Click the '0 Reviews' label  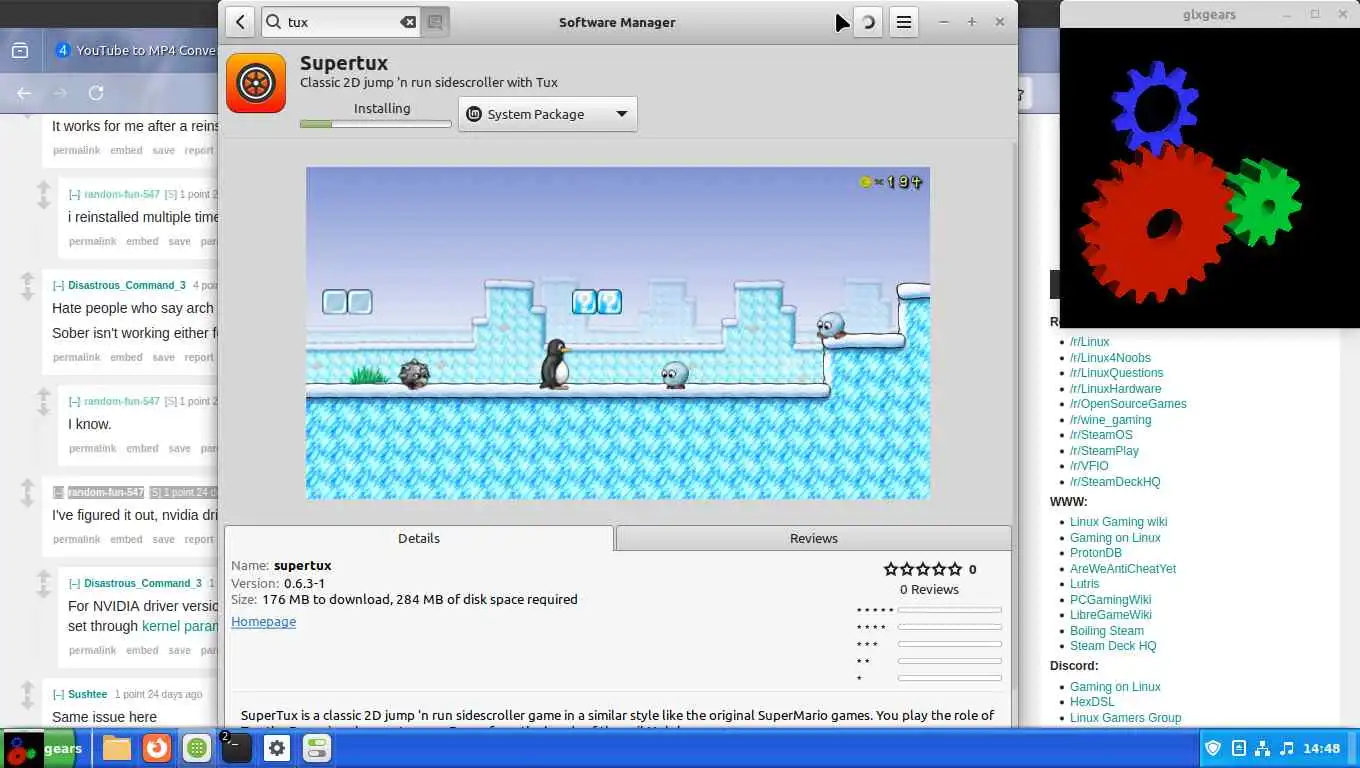tap(929, 589)
